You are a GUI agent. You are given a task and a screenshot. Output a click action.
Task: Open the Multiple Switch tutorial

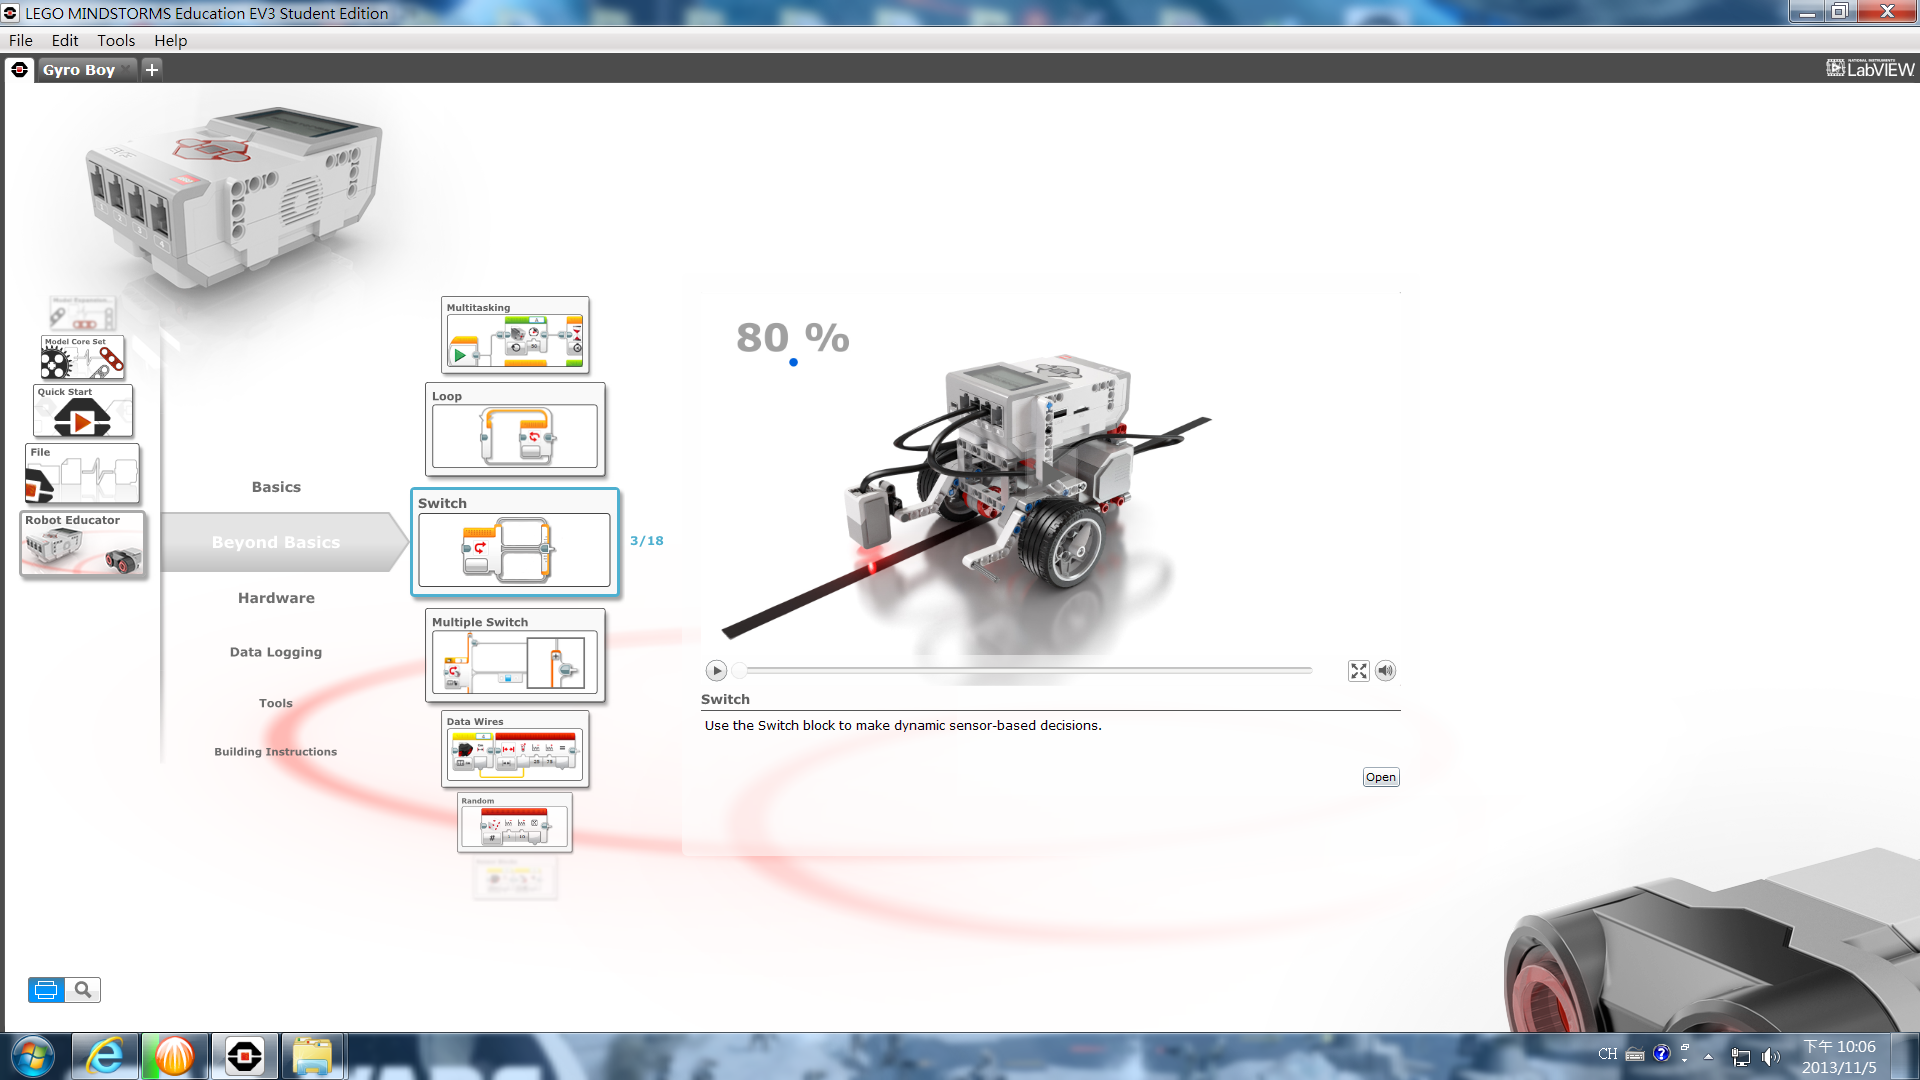(515, 655)
